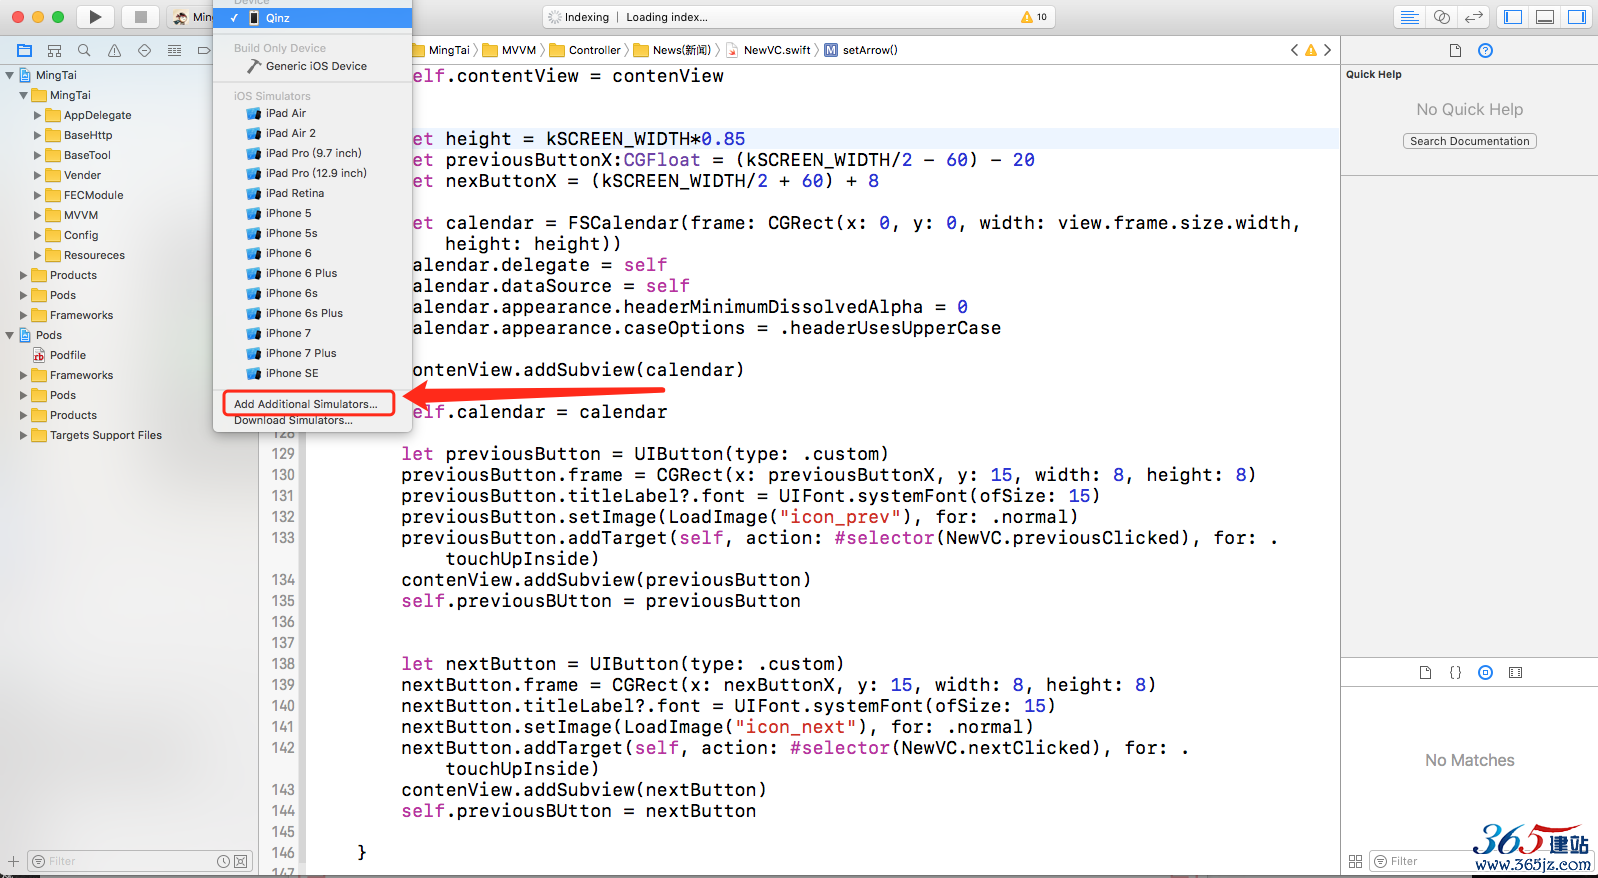Expand the Config folder
The width and height of the screenshot is (1598, 878).
(37, 235)
